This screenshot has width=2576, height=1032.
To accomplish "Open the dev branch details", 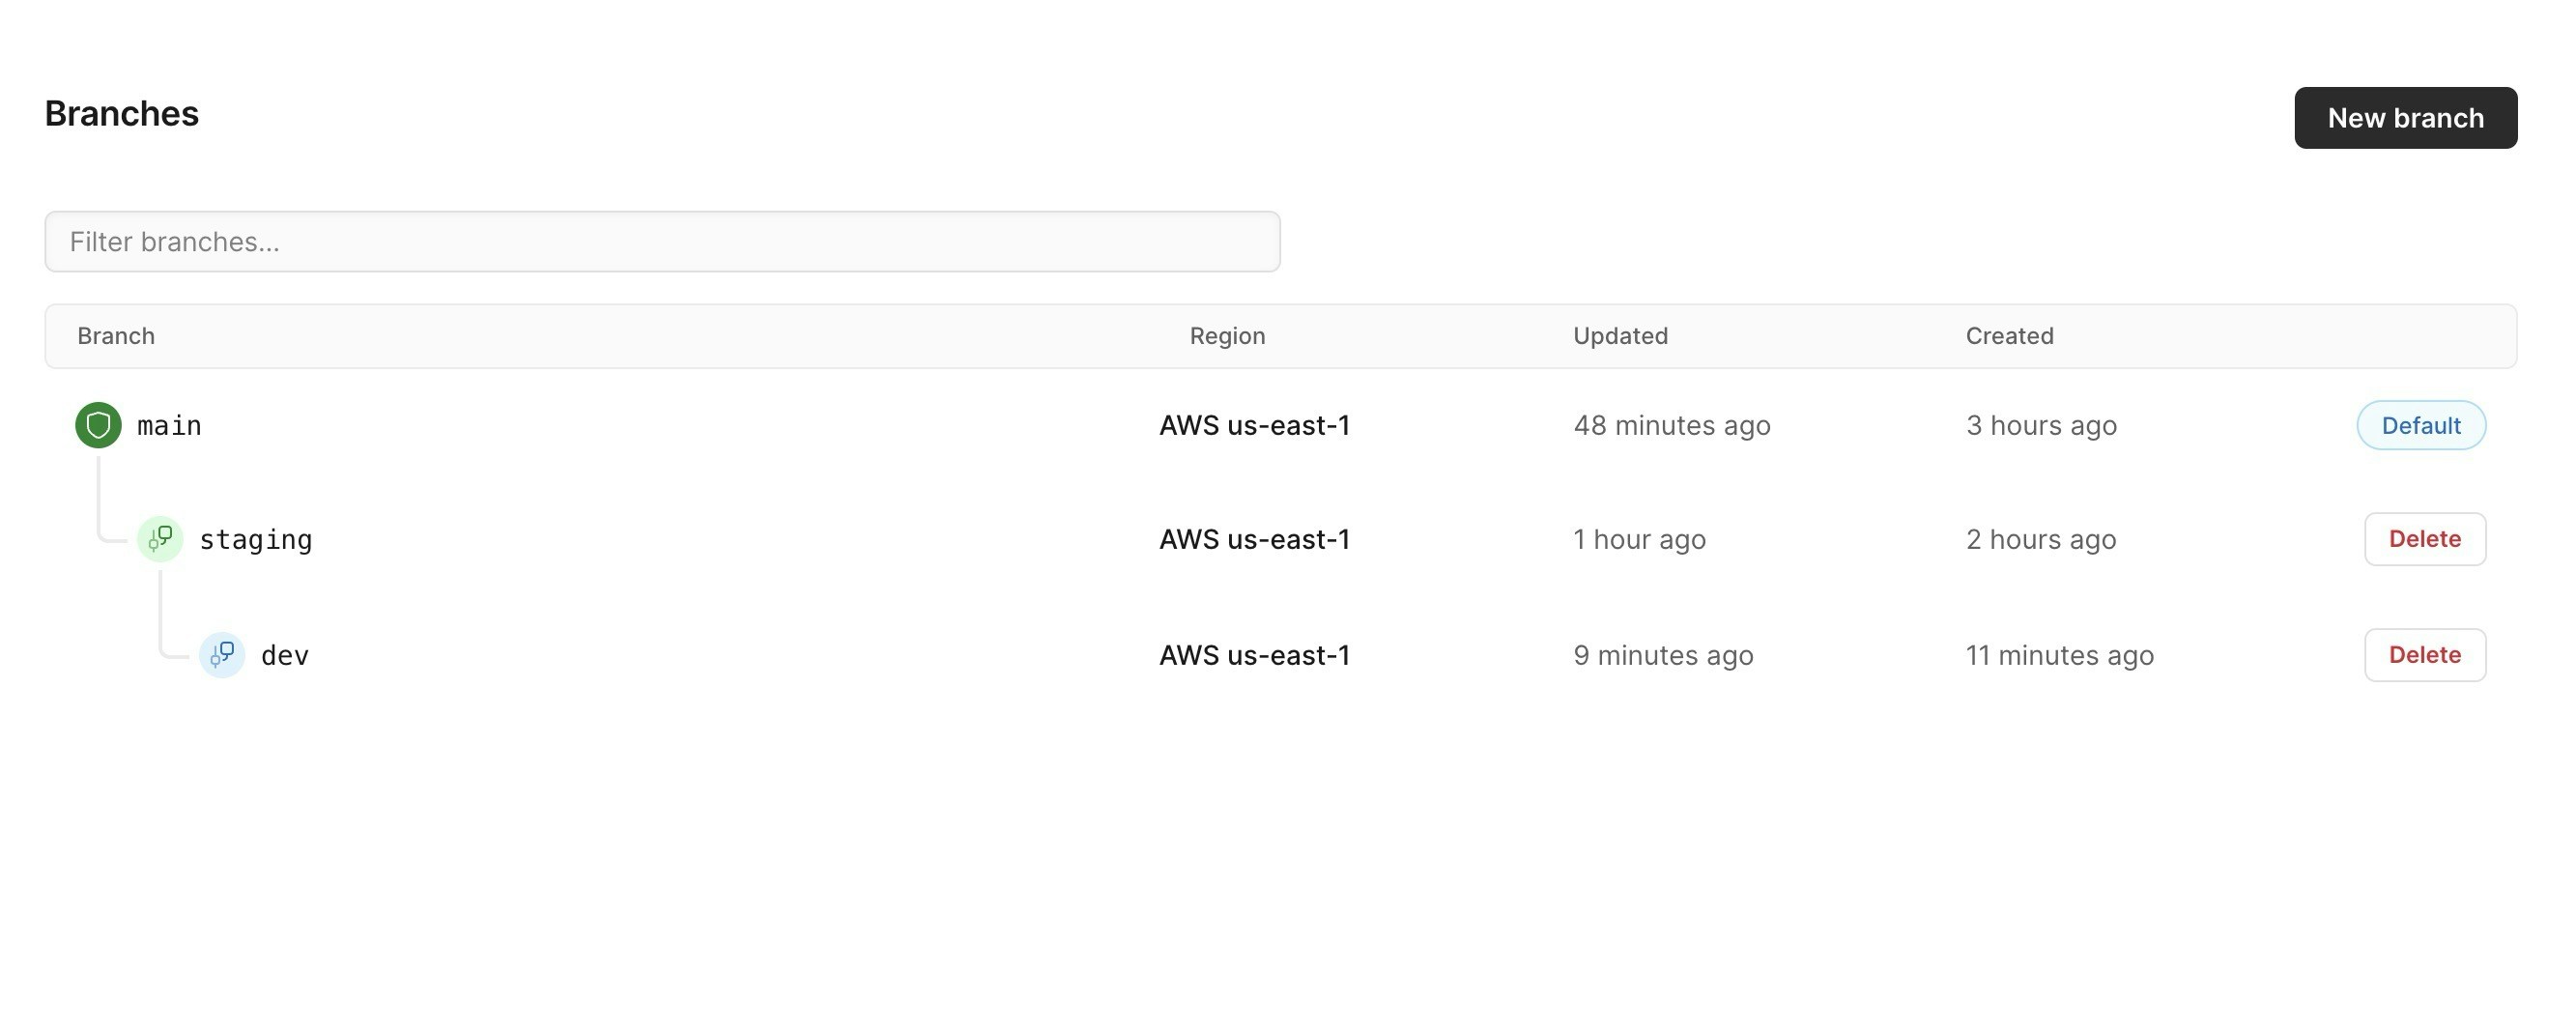I will coord(284,655).
